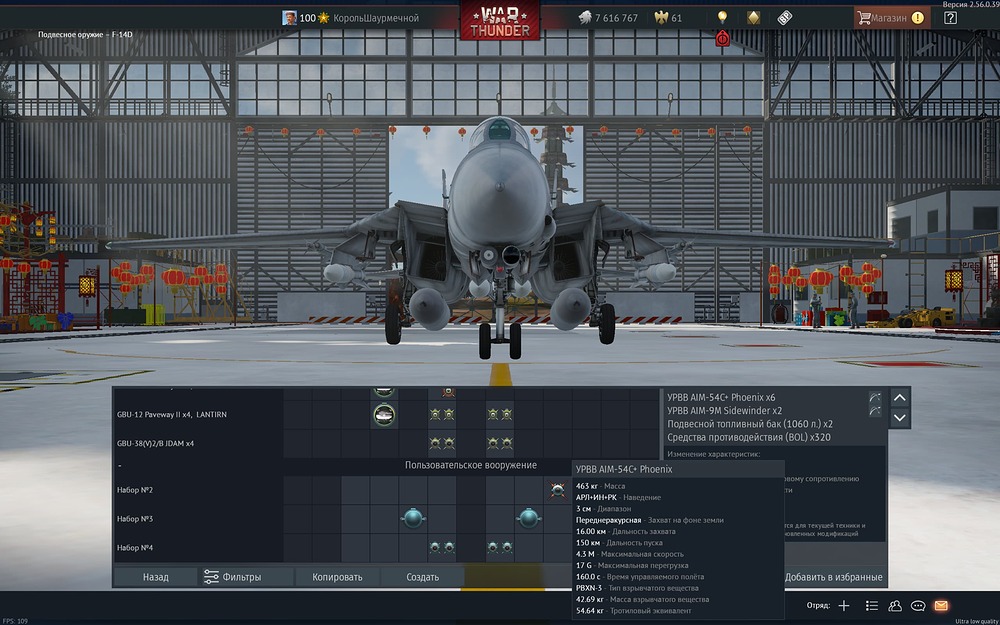Open player profile avatar КорольШаурмечной
This screenshot has width=1000, height=625.
290,18
